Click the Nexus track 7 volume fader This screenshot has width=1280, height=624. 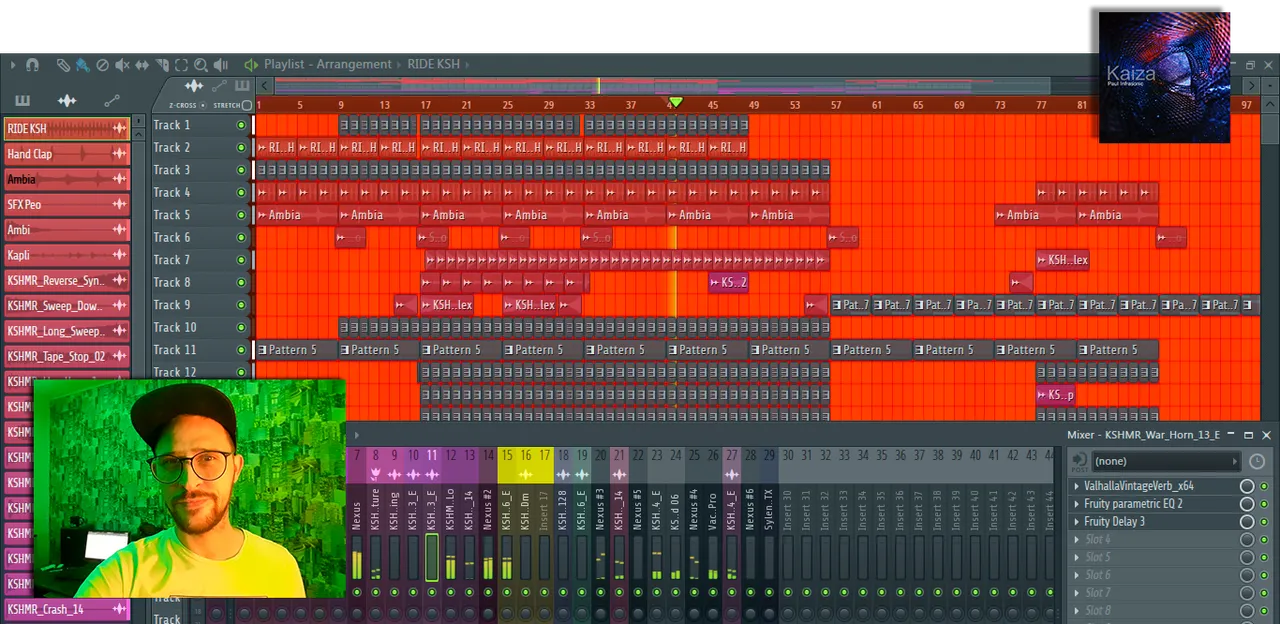click(357, 558)
